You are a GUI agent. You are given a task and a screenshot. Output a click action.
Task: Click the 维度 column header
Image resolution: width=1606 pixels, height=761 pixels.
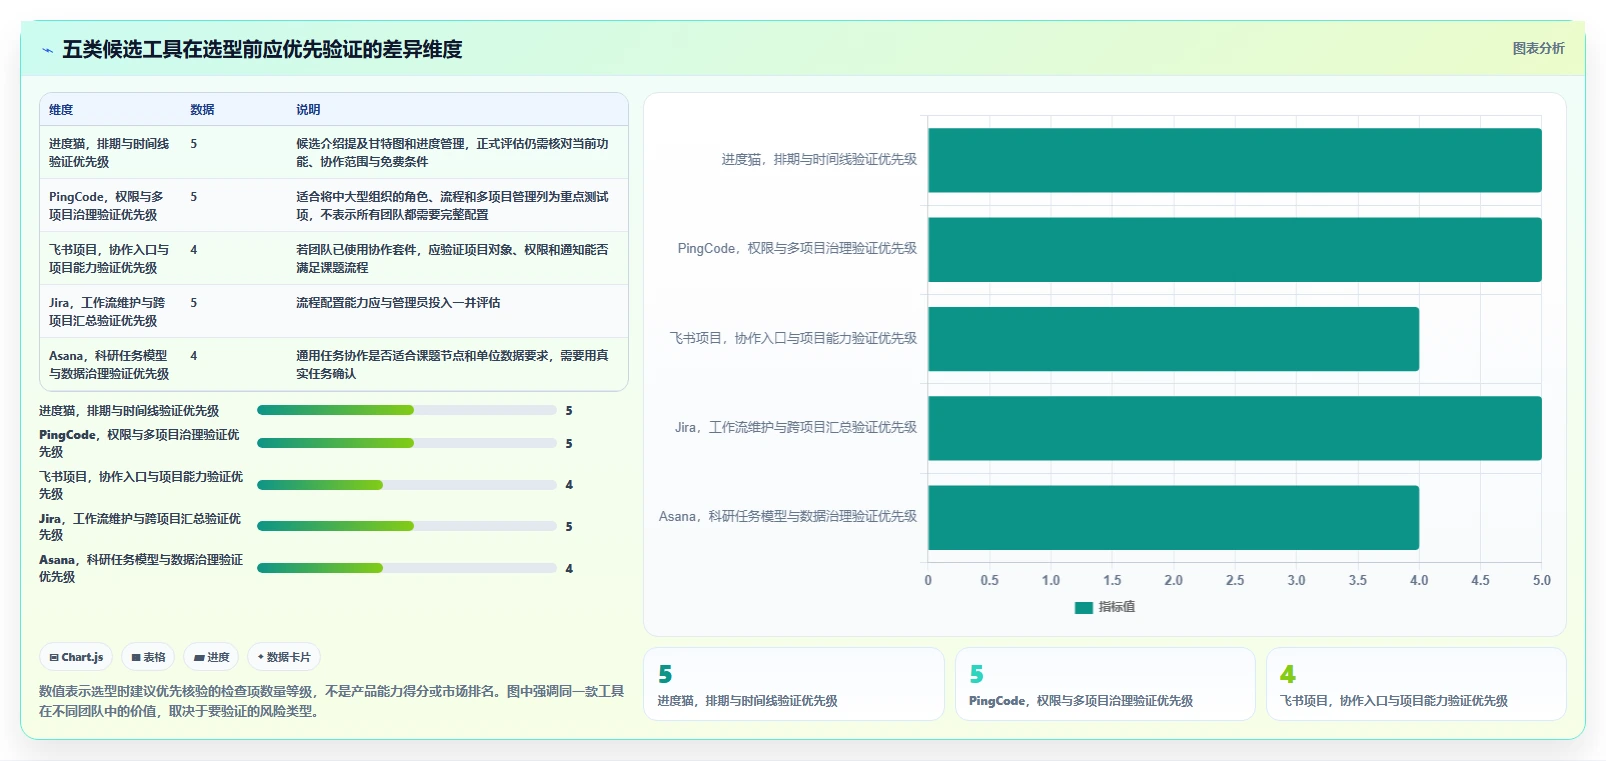click(61, 110)
